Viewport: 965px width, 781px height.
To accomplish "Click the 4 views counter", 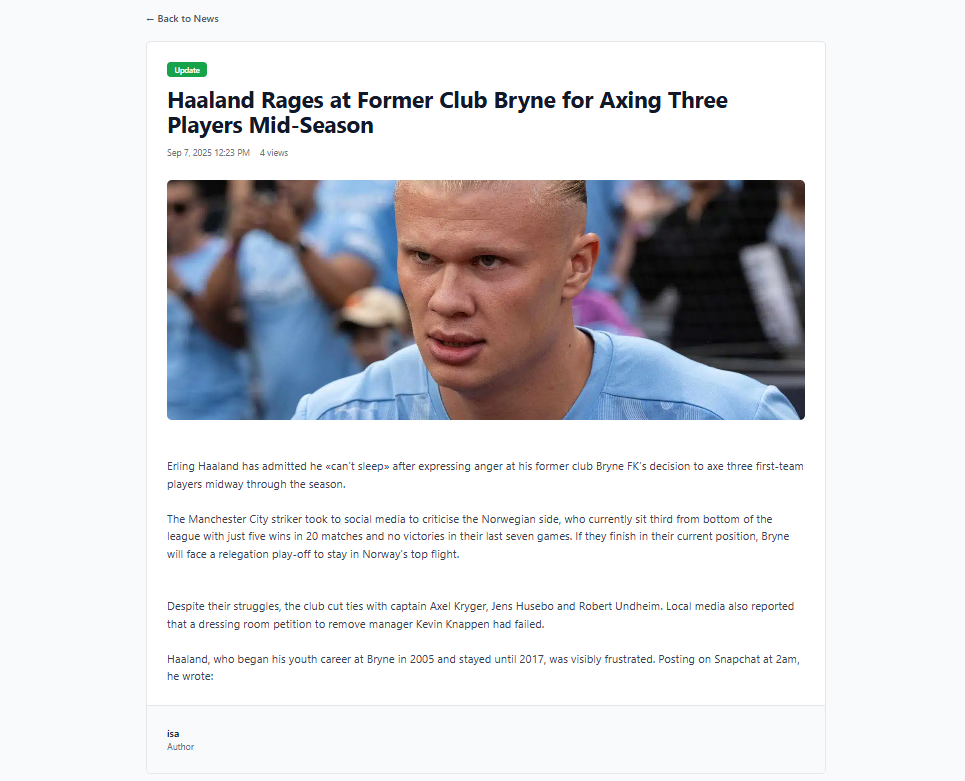I will click(x=274, y=153).
